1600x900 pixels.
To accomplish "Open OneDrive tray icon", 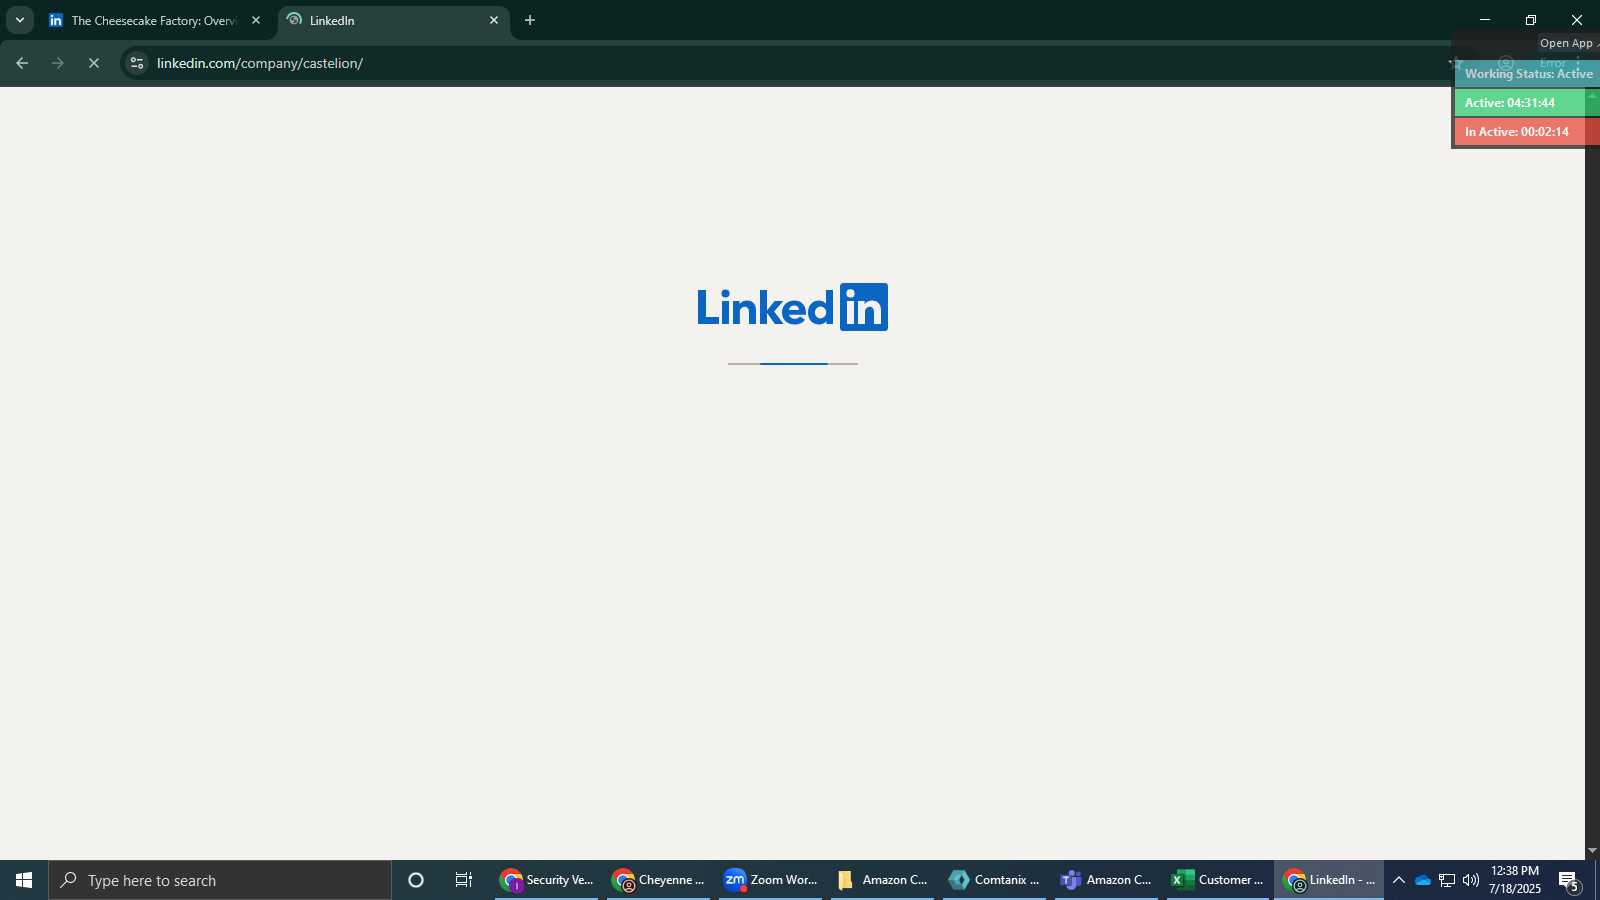I will pyautogui.click(x=1422, y=880).
